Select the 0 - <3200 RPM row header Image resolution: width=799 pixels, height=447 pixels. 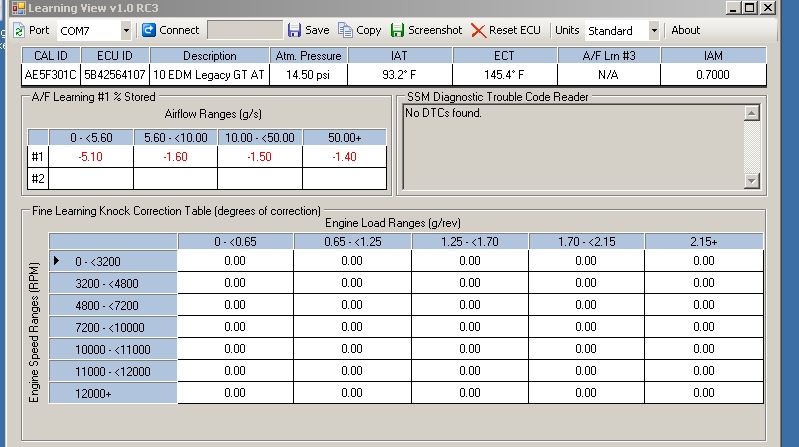coord(113,261)
